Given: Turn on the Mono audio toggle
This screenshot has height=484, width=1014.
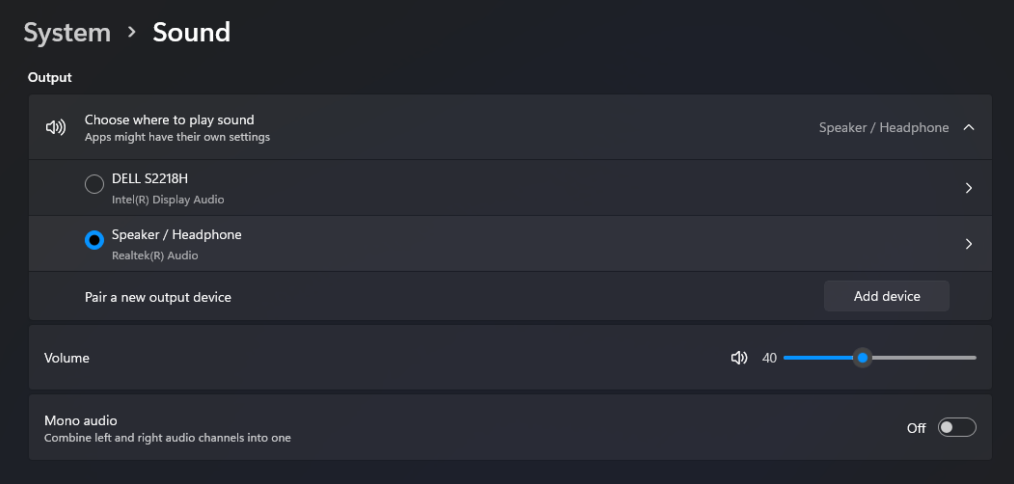Looking at the screenshot, I should [956, 428].
